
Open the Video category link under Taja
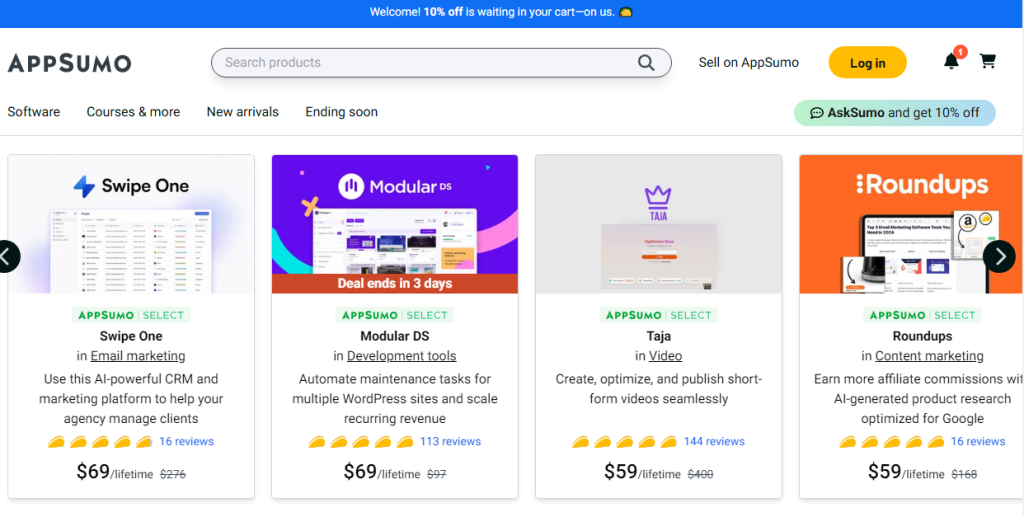(665, 356)
